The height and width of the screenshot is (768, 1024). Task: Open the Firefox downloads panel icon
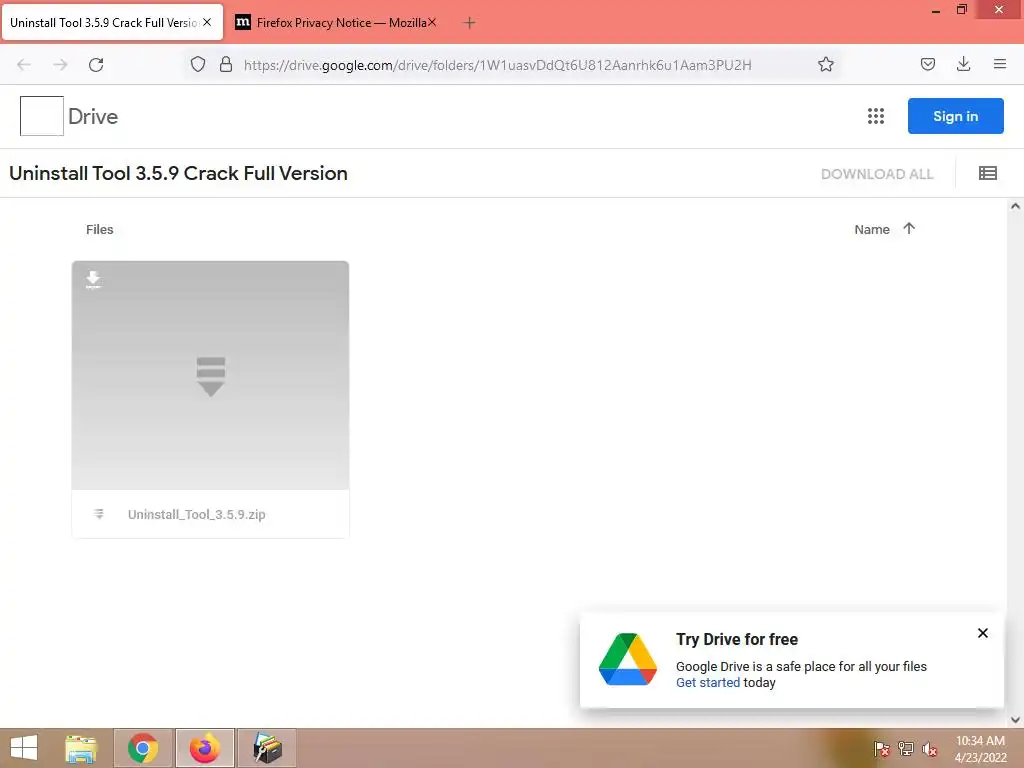pyautogui.click(x=963, y=64)
